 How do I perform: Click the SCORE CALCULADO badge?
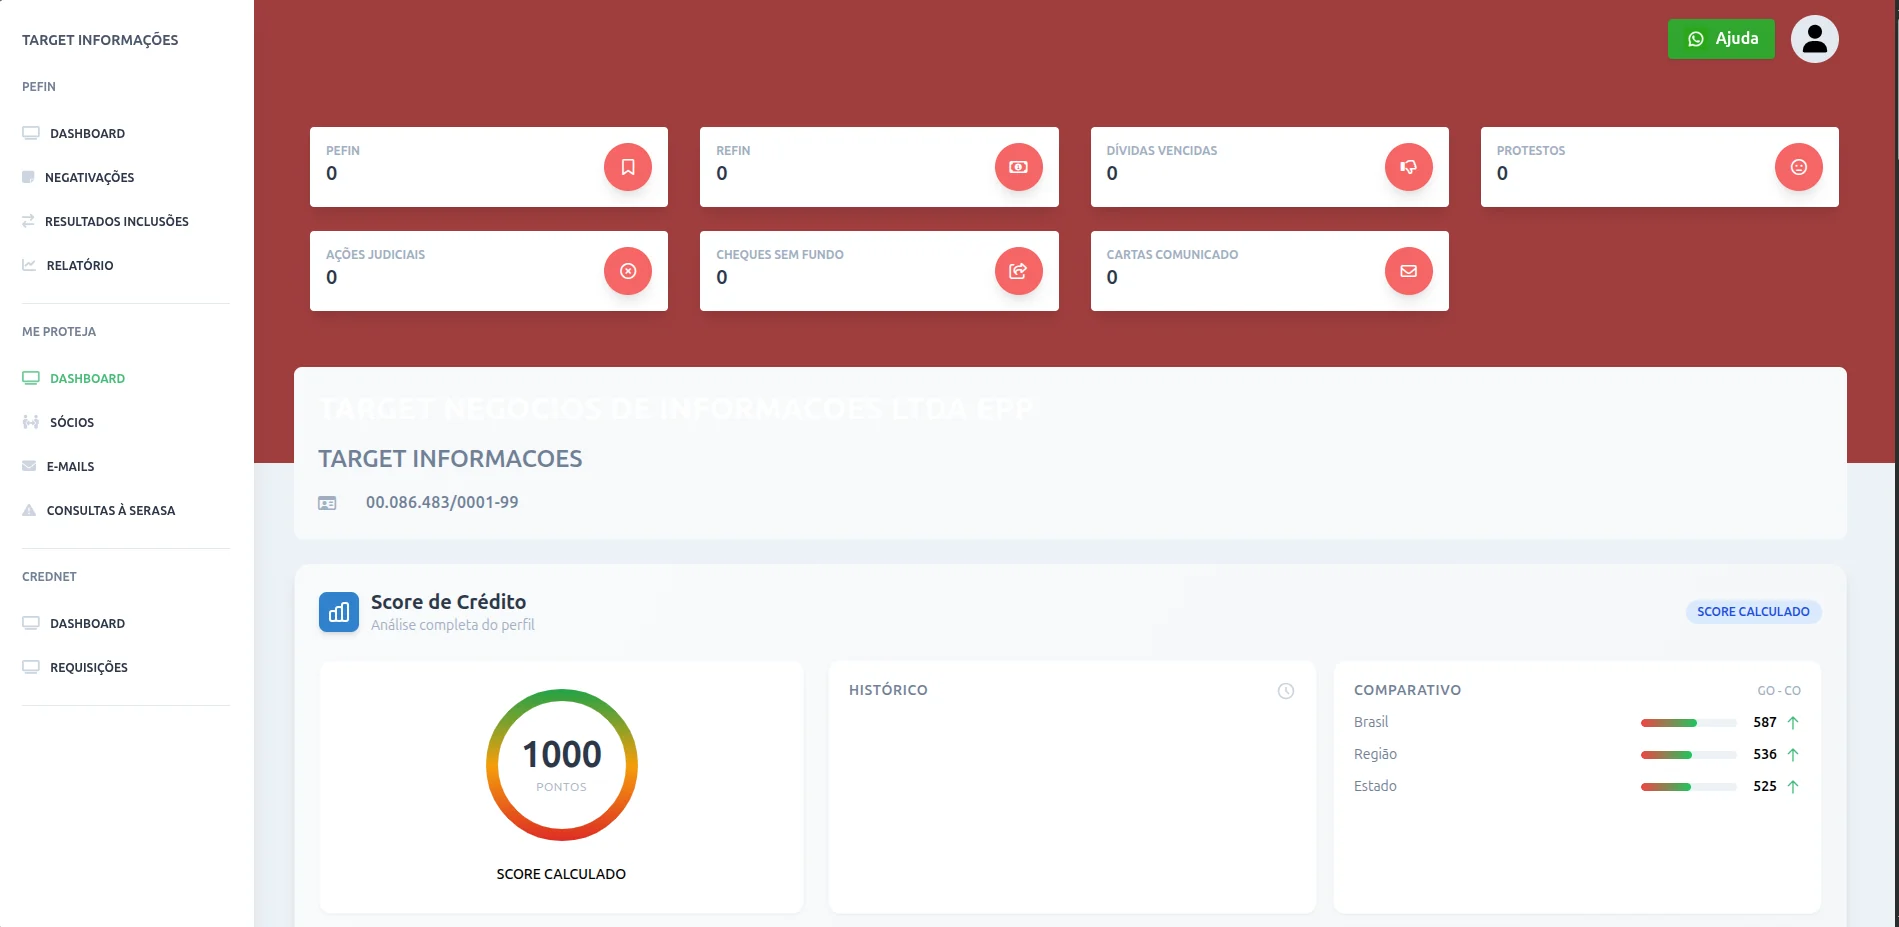[x=1753, y=611]
